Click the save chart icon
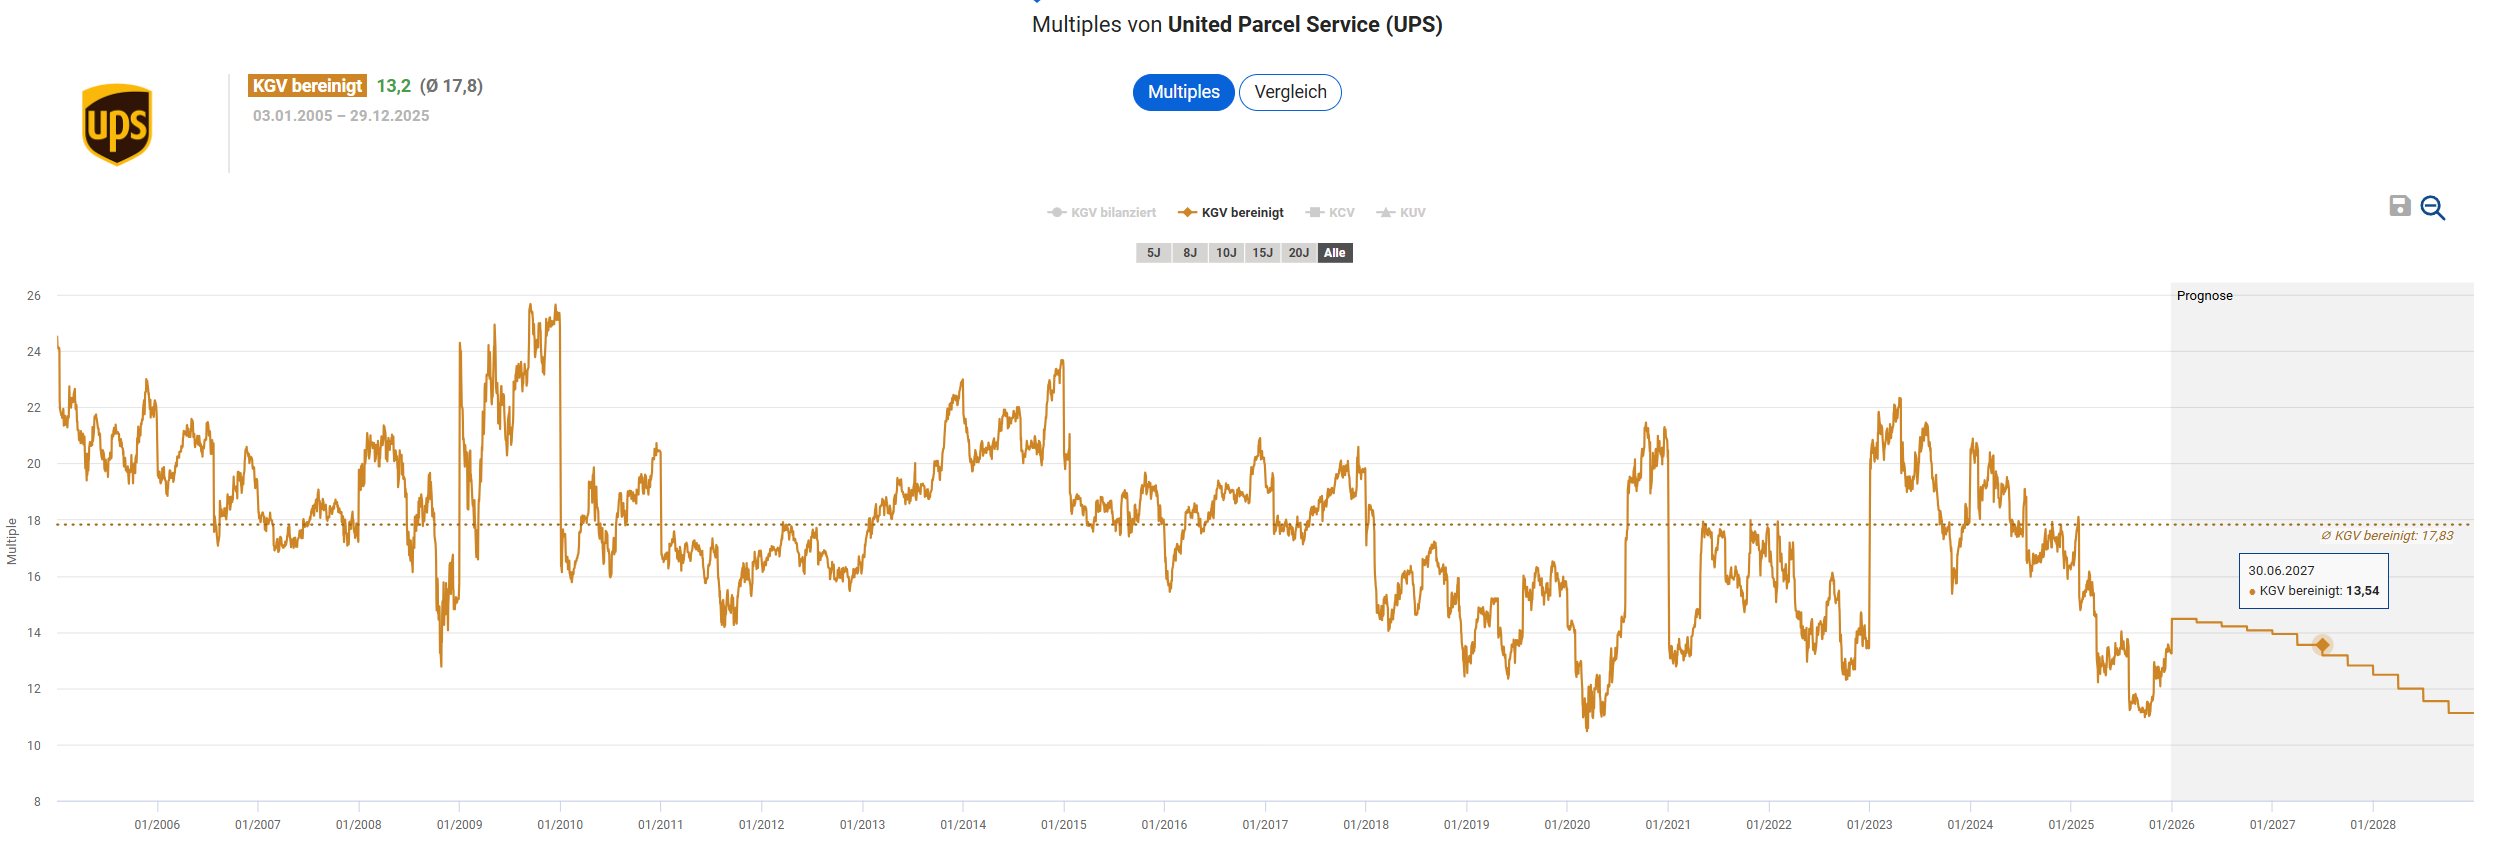The height and width of the screenshot is (860, 2497). (x=2399, y=206)
